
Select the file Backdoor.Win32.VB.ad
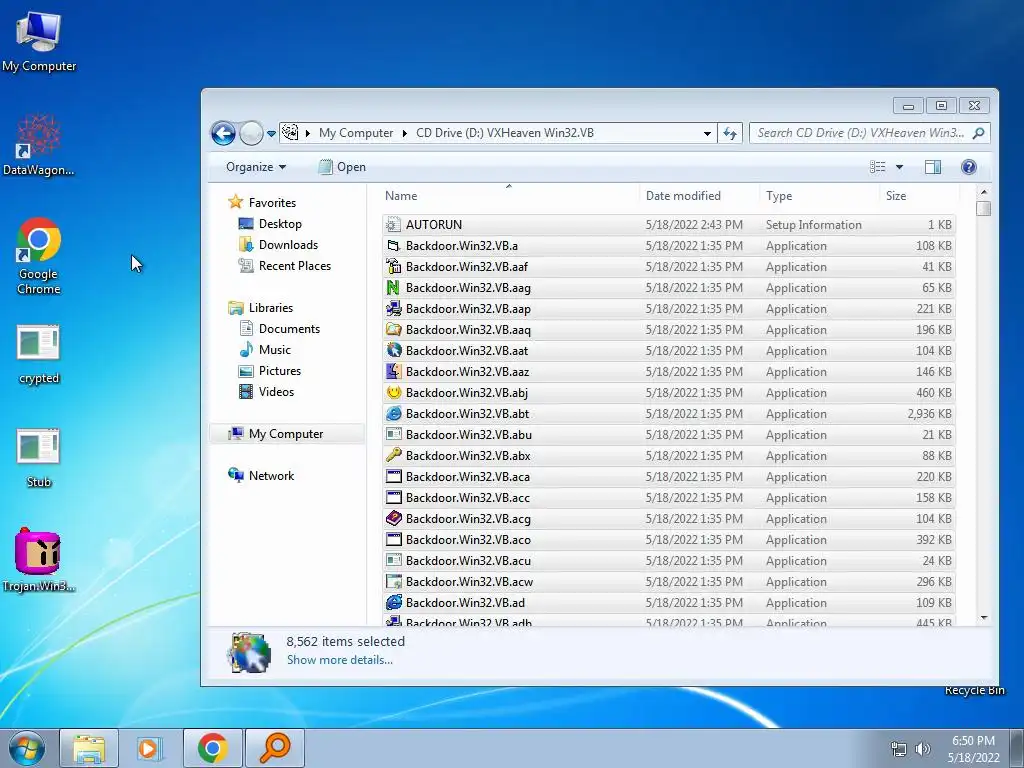pos(669,603)
